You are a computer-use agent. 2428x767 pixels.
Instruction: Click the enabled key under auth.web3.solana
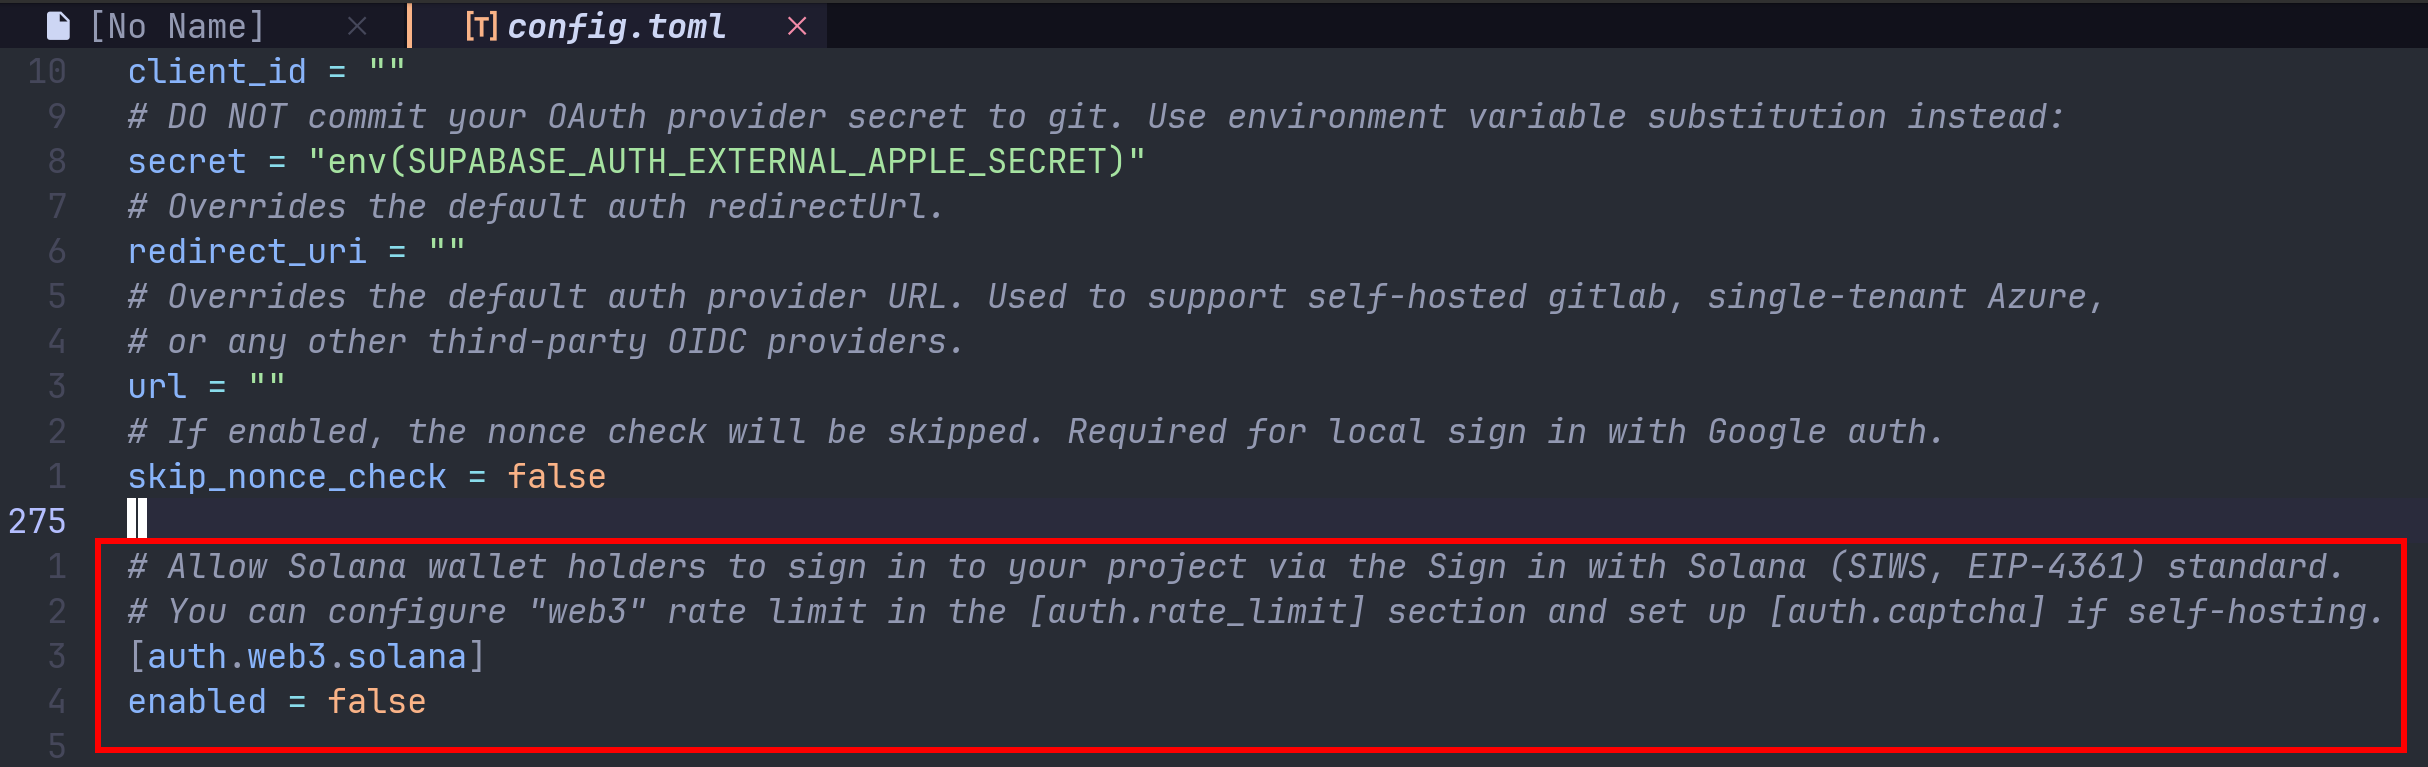pos(197,701)
